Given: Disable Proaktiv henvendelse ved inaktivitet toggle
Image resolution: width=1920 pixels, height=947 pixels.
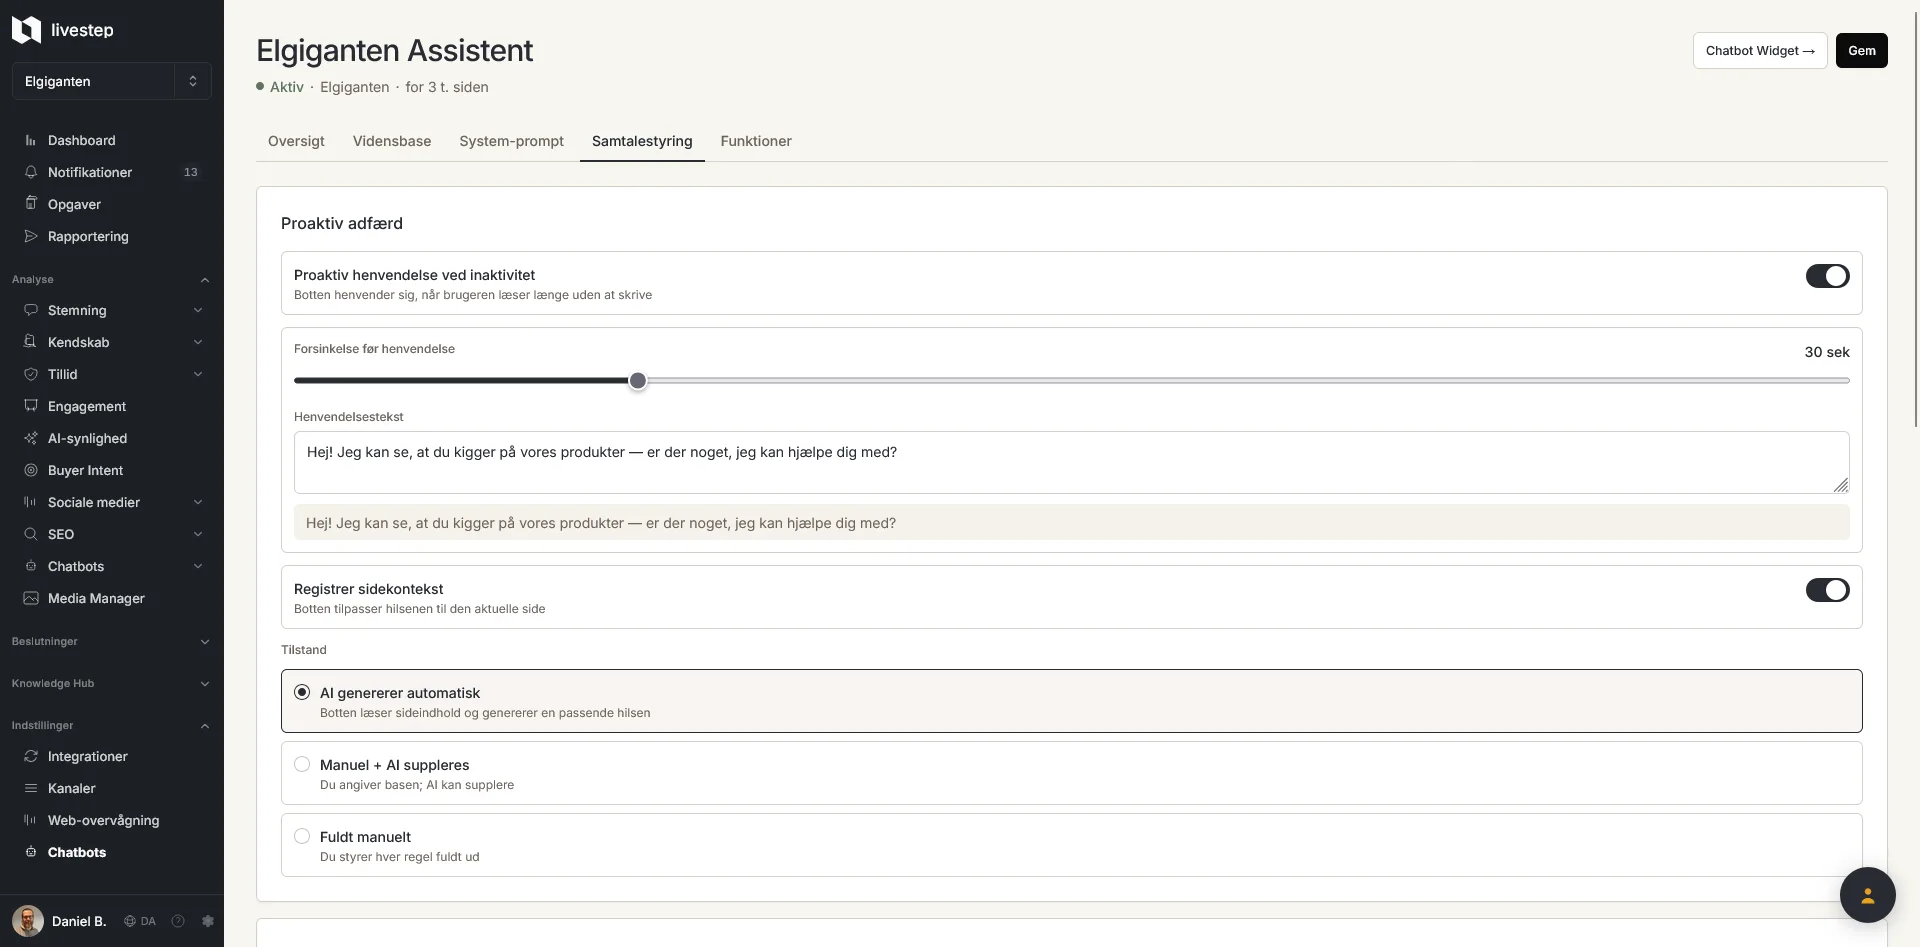Looking at the screenshot, I should tap(1827, 276).
